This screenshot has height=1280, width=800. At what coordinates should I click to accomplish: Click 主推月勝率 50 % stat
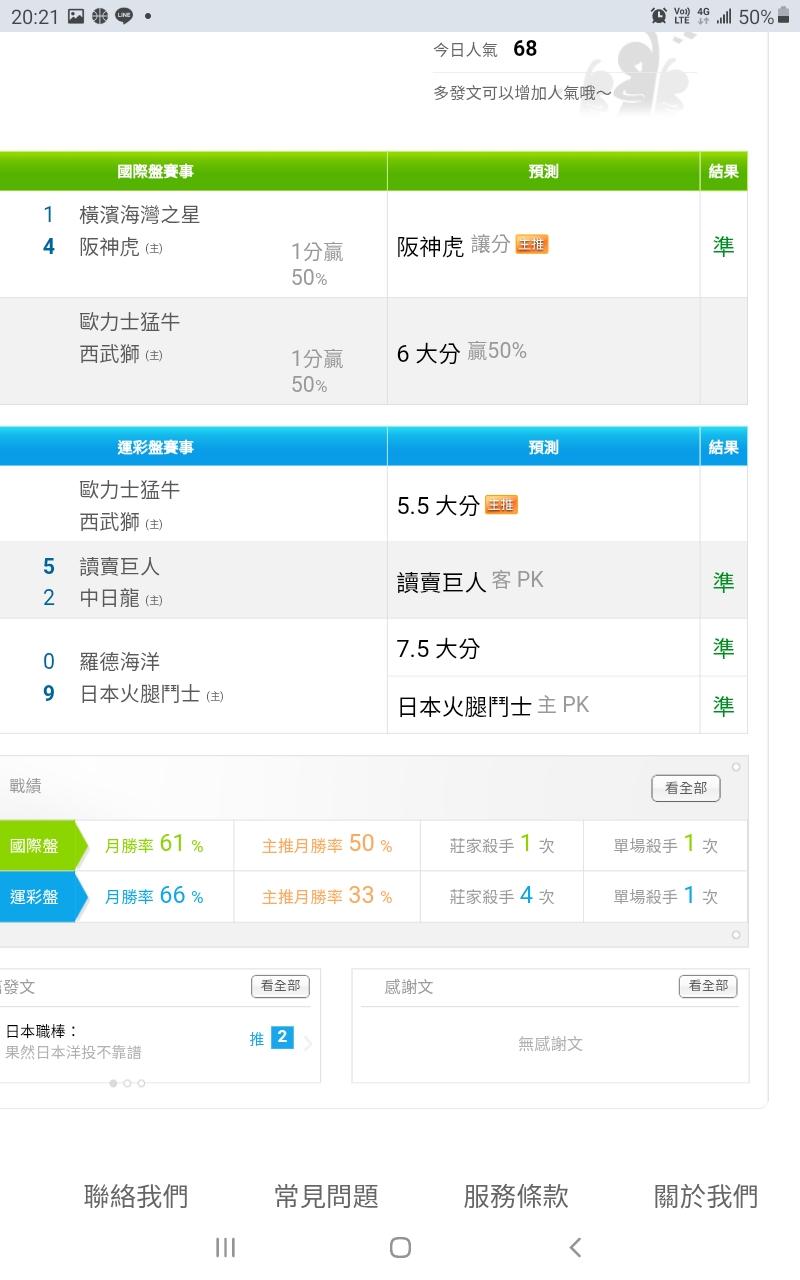coord(327,845)
